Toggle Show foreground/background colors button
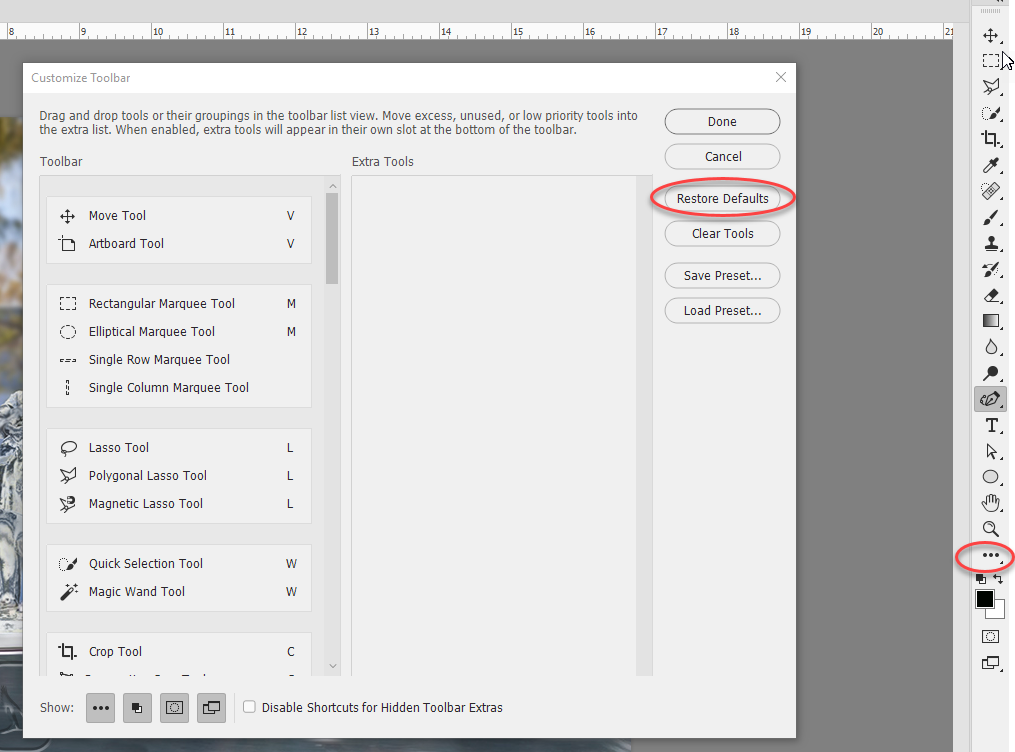The width and height of the screenshot is (1015, 752). pyautogui.click(x=137, y=707)
